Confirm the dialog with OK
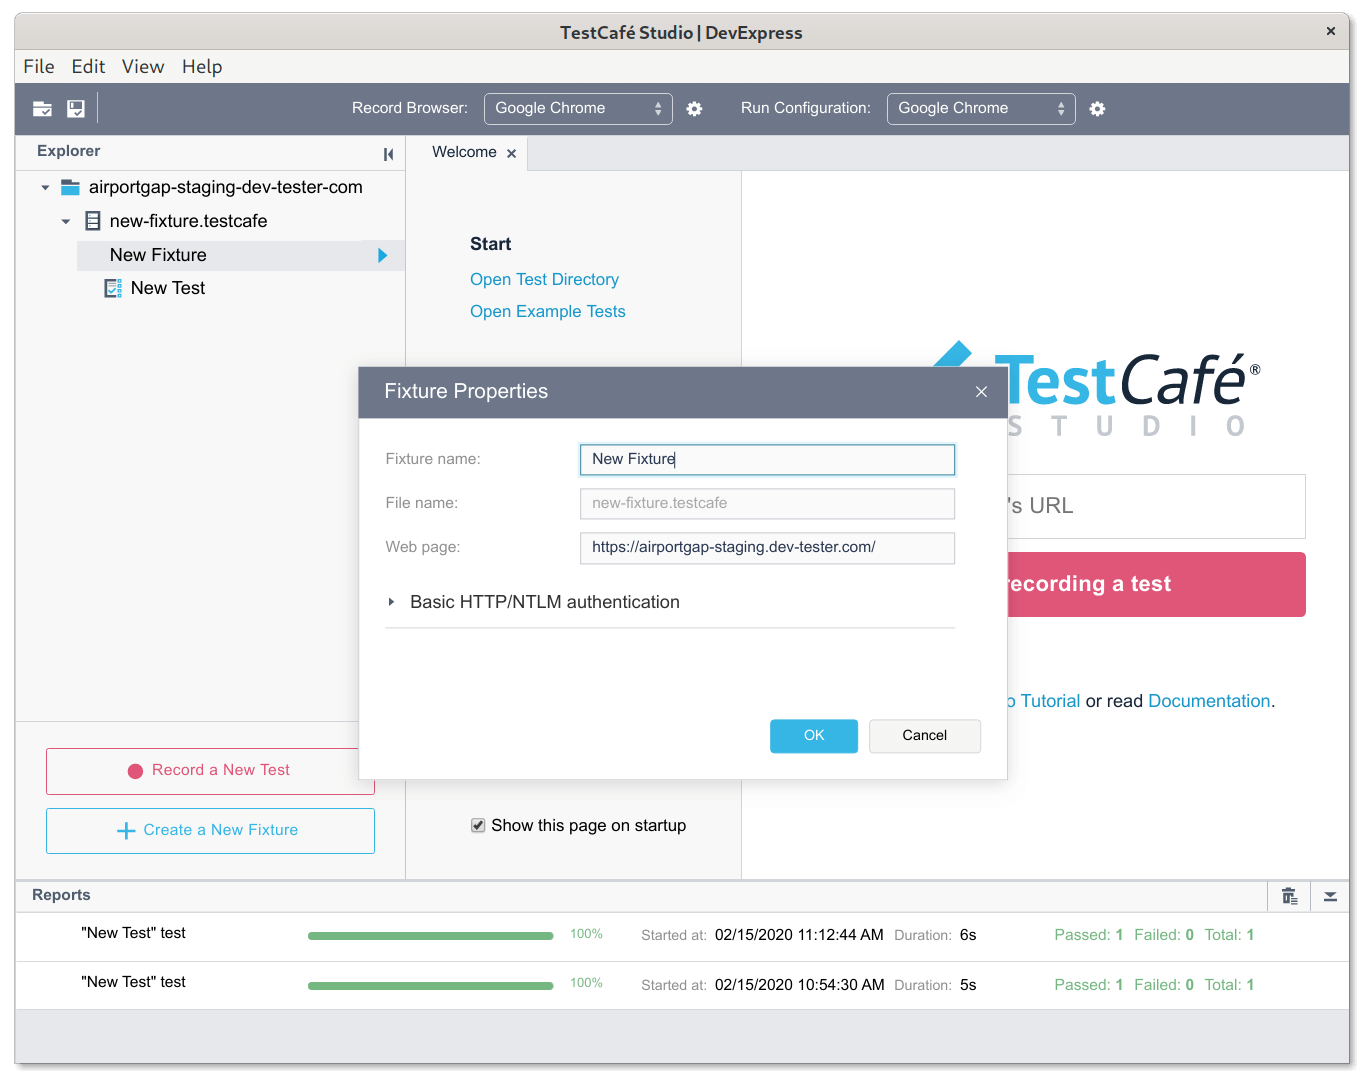The image size is (1368, 1082). (x=814, y=736)
